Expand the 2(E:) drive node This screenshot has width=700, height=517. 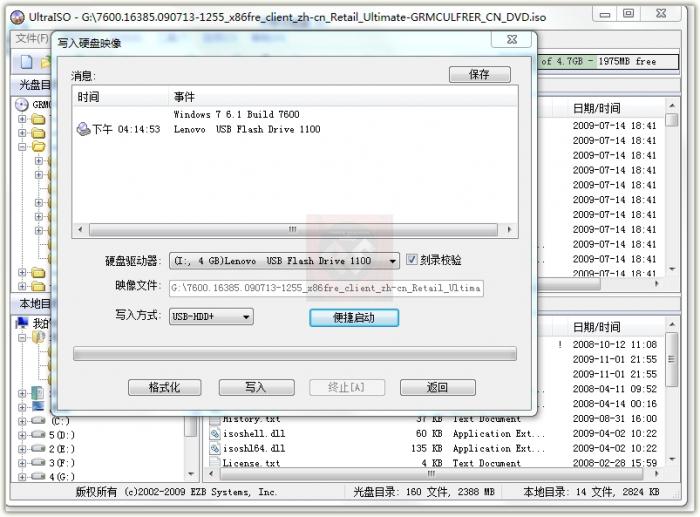[x=22, y=448]
